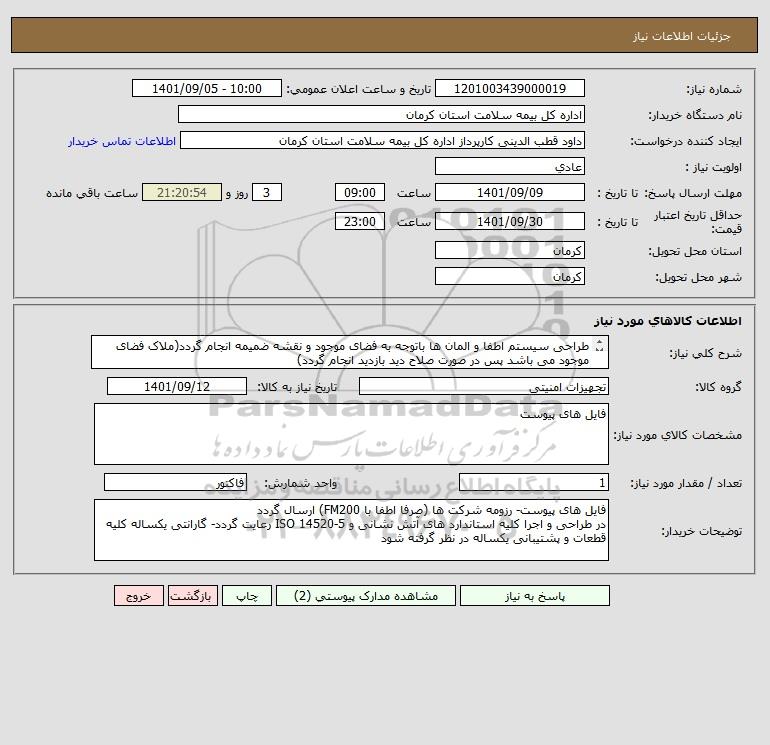
Task: Click the response deadline time 09:00
Action: (x=360, y=193)
